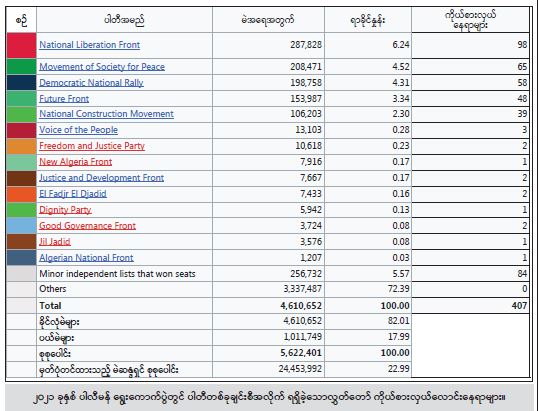Viewport: 538px width, 411px height.
Task: Open Movement of Society for Peace link
Action: click(x=102, y=67)
